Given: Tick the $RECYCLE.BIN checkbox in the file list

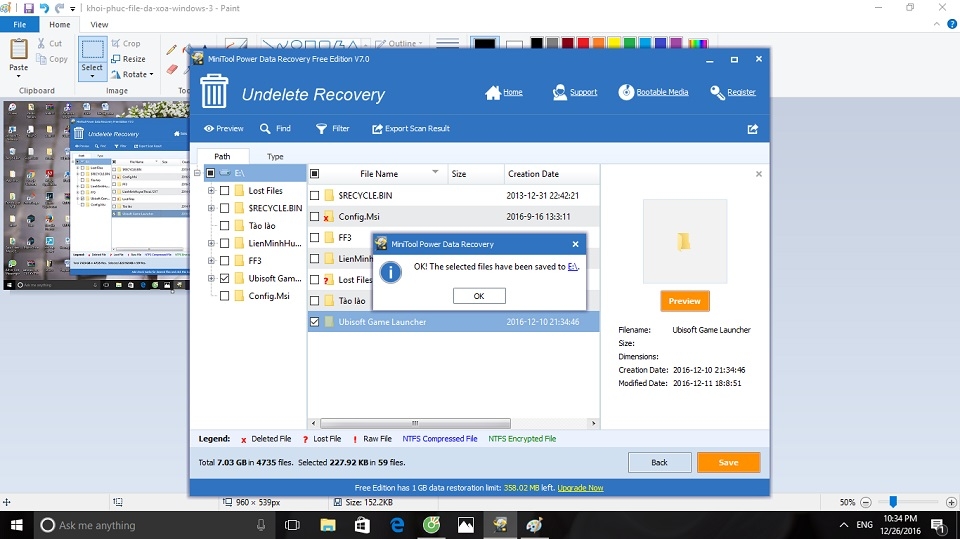Looking at the screenshot, I should point(315,195).
